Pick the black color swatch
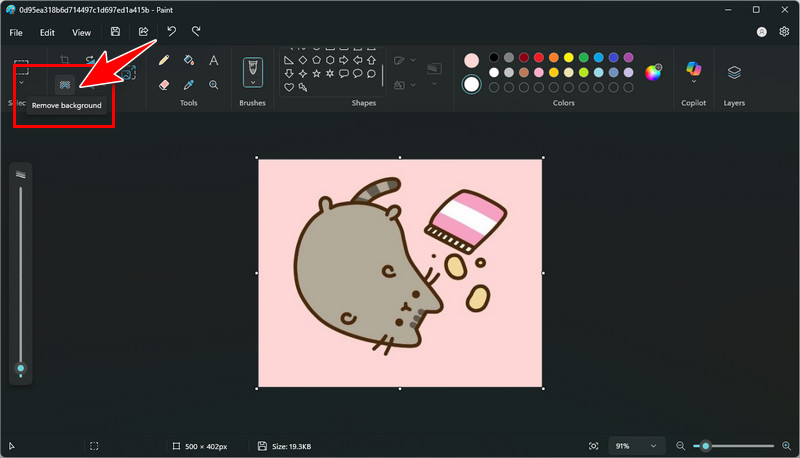The width and height of the screenshot is (800, 458). 494,57
